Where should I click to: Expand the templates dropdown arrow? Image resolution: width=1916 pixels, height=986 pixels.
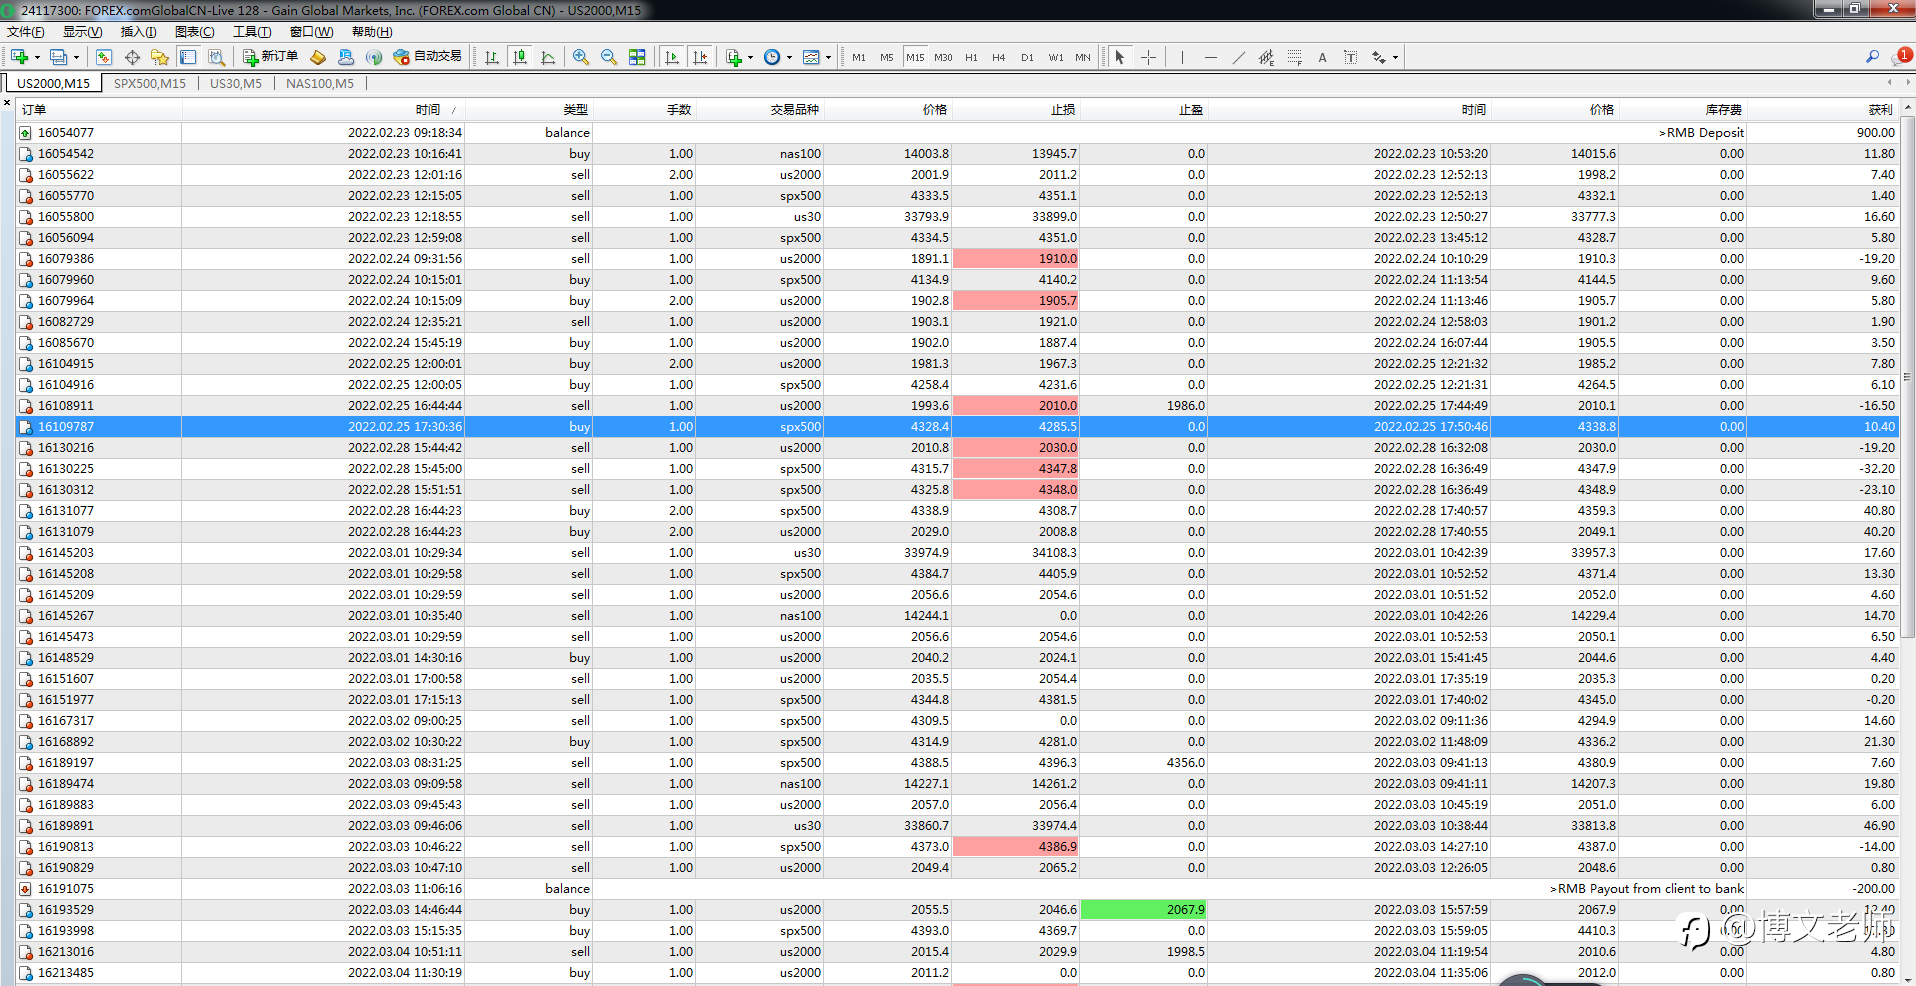(x=828, y=58)
